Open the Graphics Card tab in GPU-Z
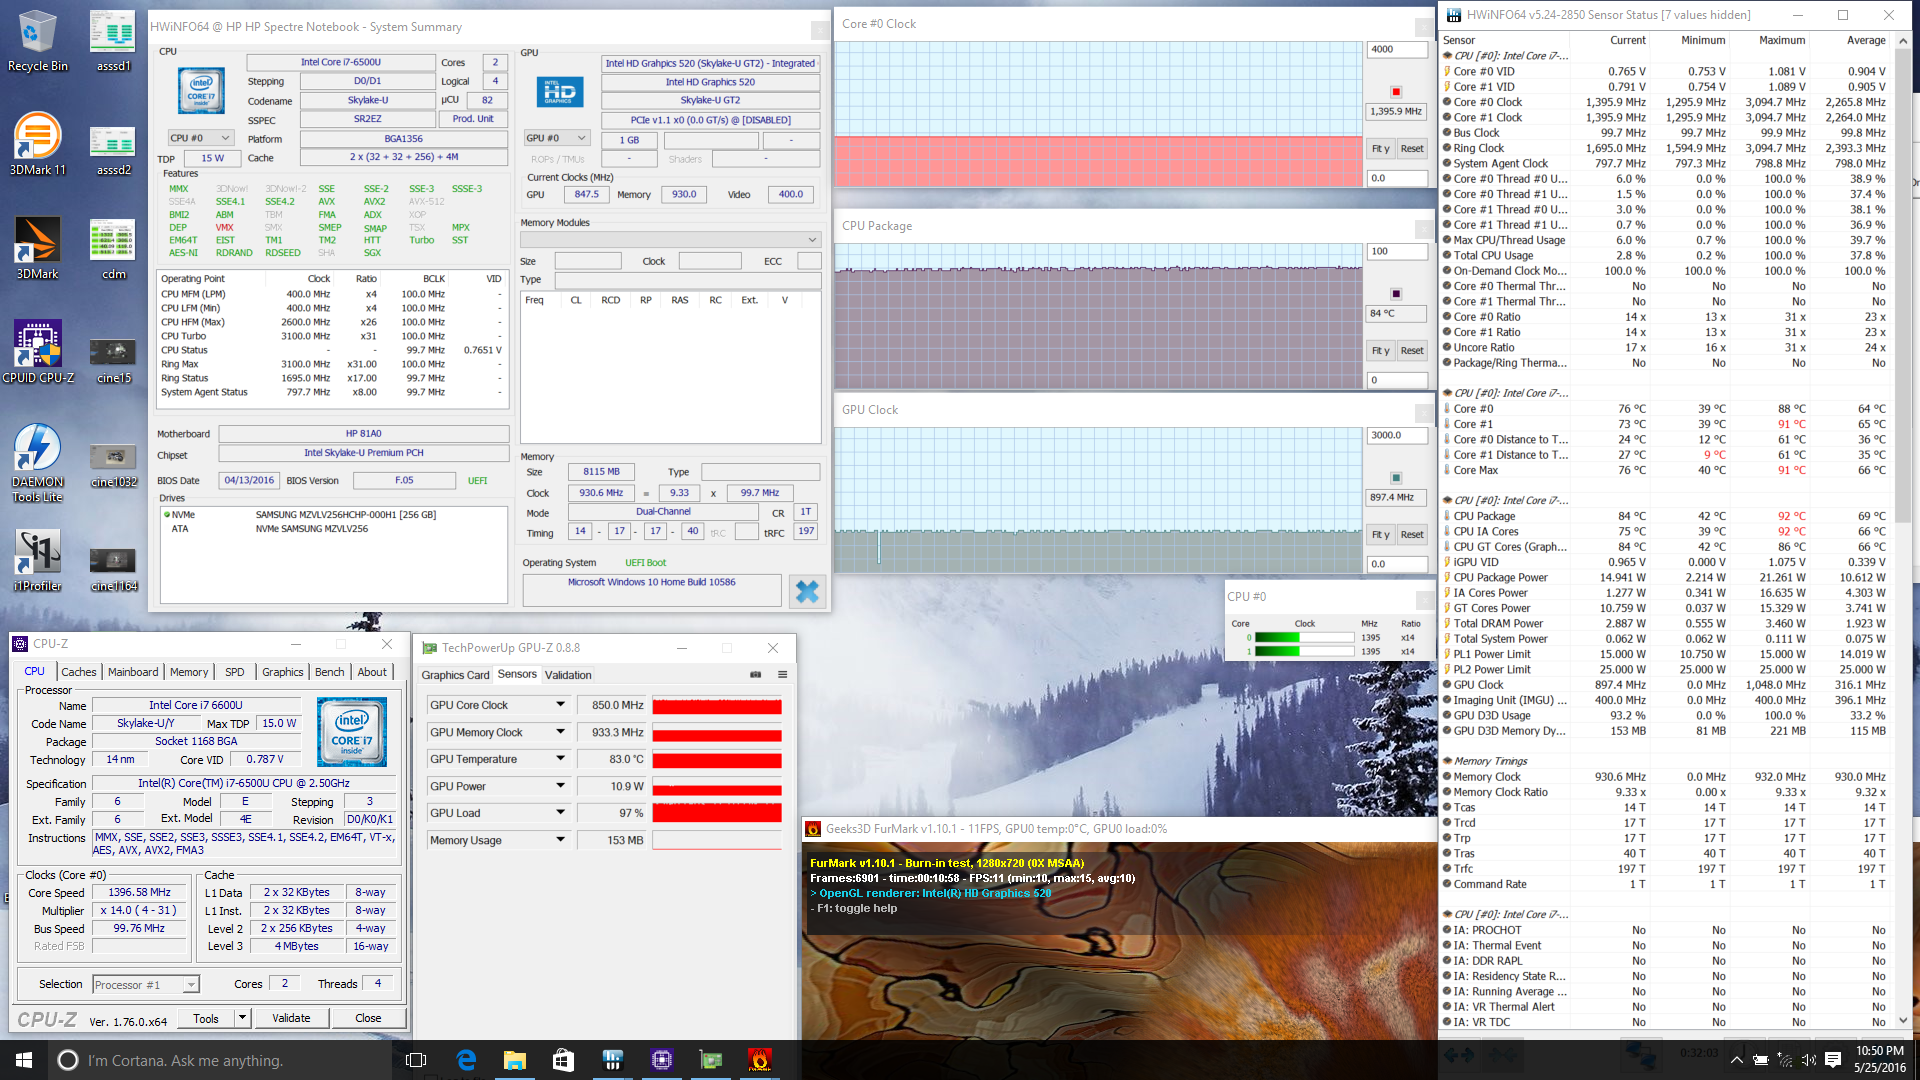The width and height of the screenshot is (1920, 1080). tap(455, 675)
